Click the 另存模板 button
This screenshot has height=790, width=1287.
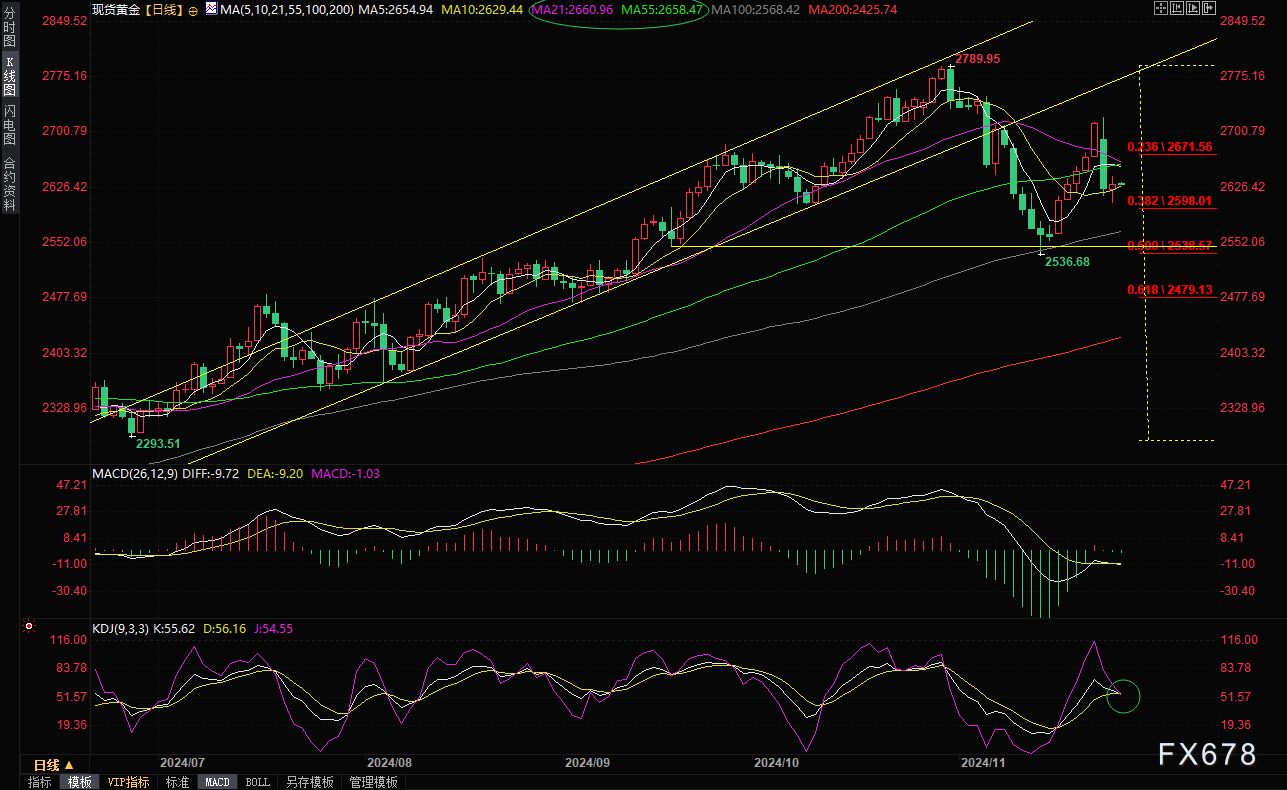(x=309, y=782)
